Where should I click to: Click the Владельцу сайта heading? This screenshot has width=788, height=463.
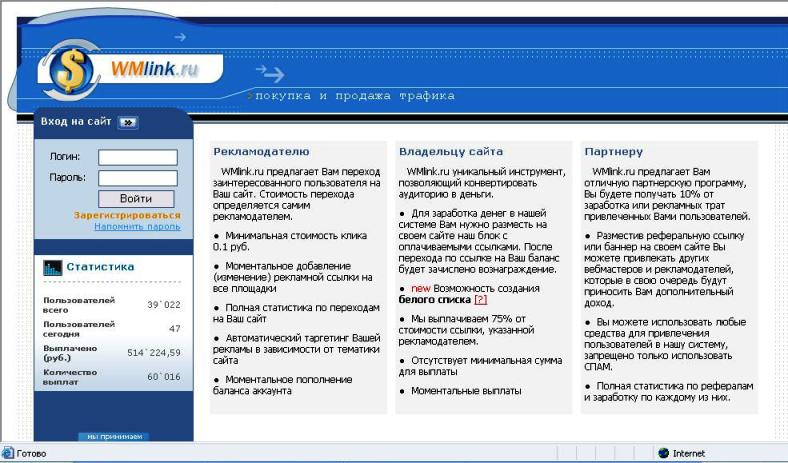click(451, 152)
